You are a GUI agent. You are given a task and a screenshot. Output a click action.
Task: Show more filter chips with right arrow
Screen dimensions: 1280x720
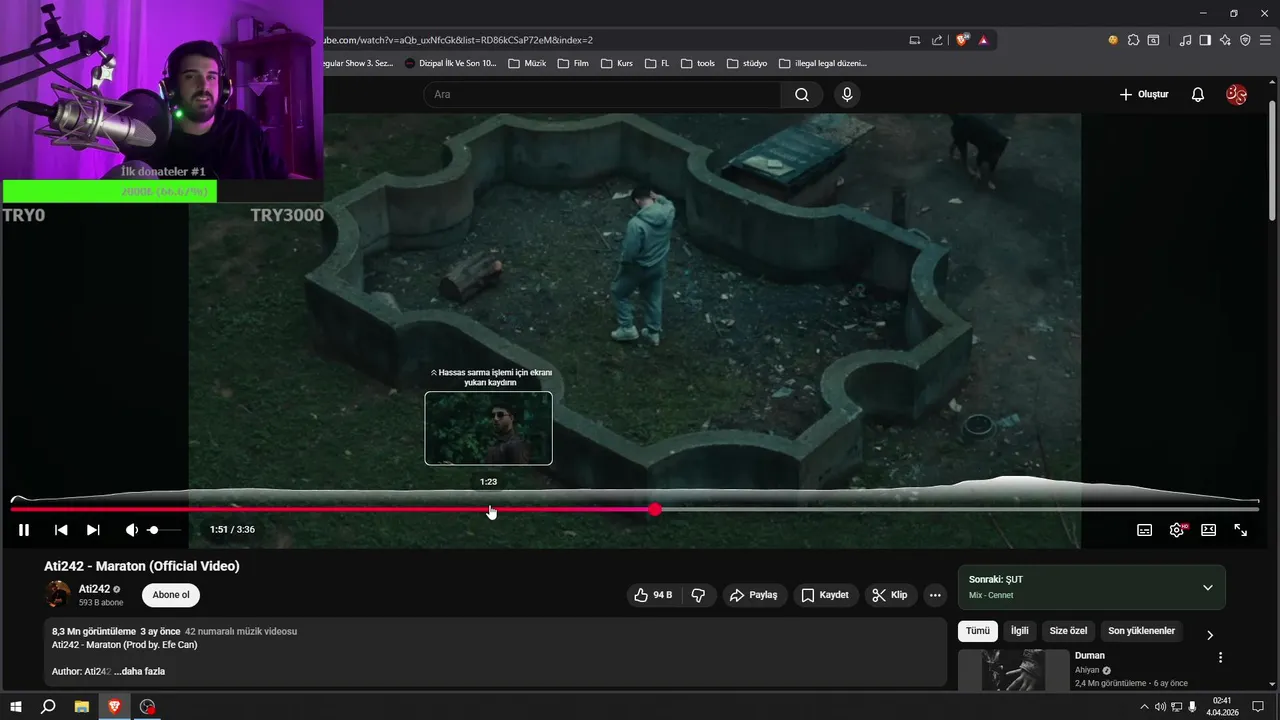point(1209,635)
